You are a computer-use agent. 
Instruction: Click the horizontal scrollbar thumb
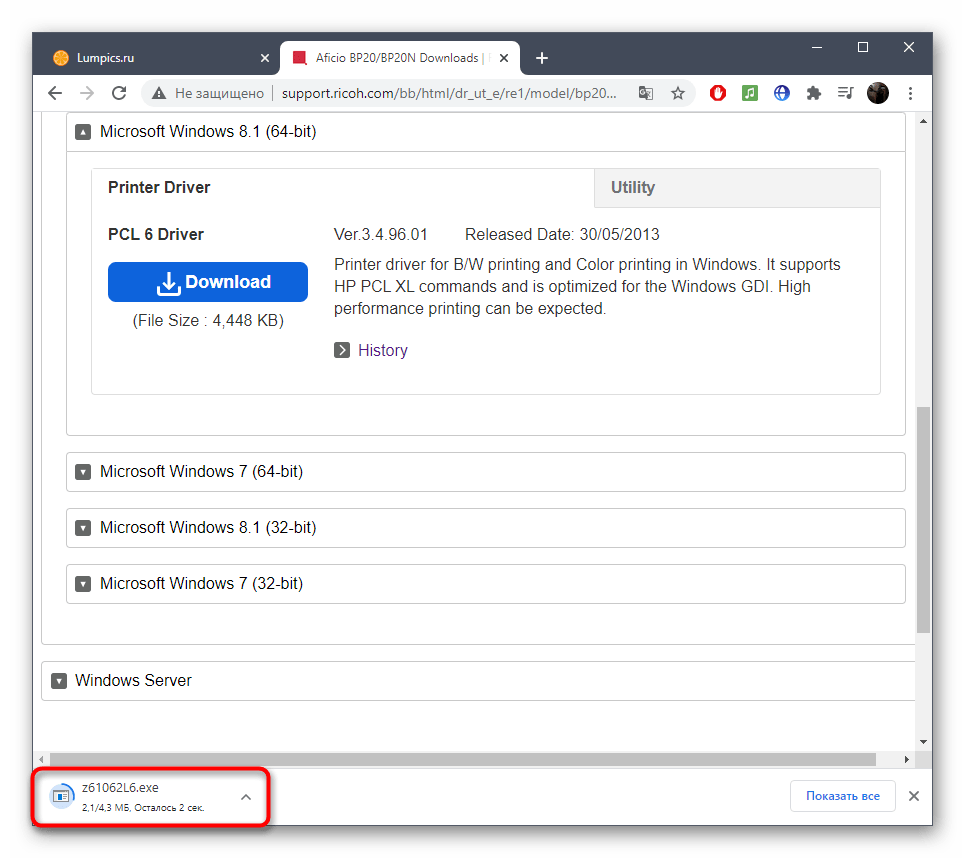(463, 760)
